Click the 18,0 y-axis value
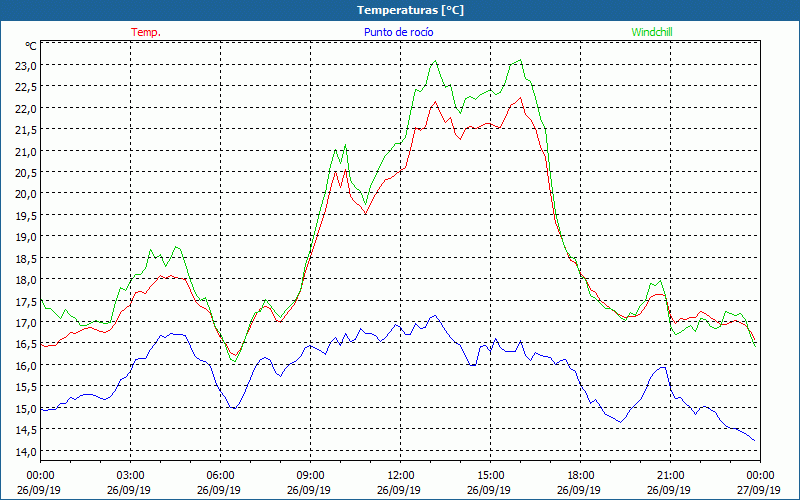Screen dimensions: 800x500 [26, 281]
